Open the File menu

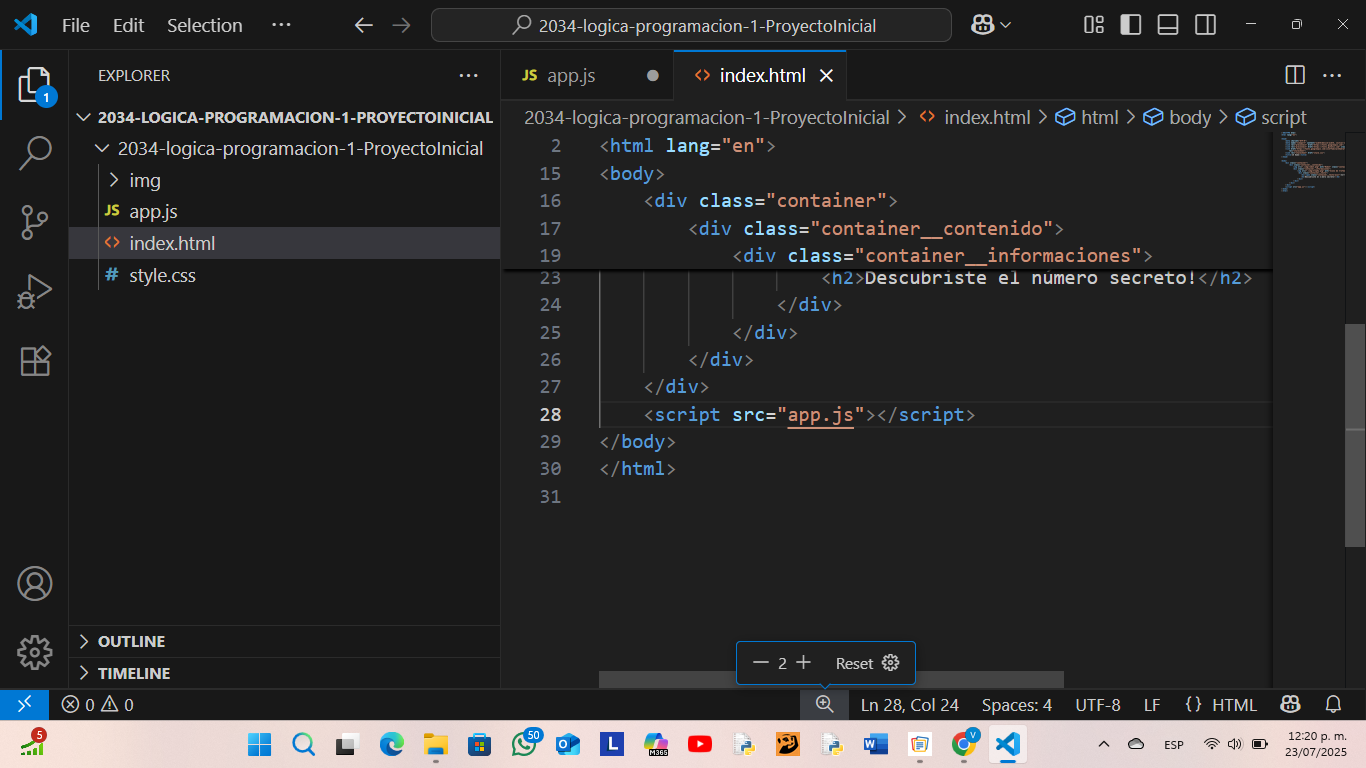click(75, 25)
